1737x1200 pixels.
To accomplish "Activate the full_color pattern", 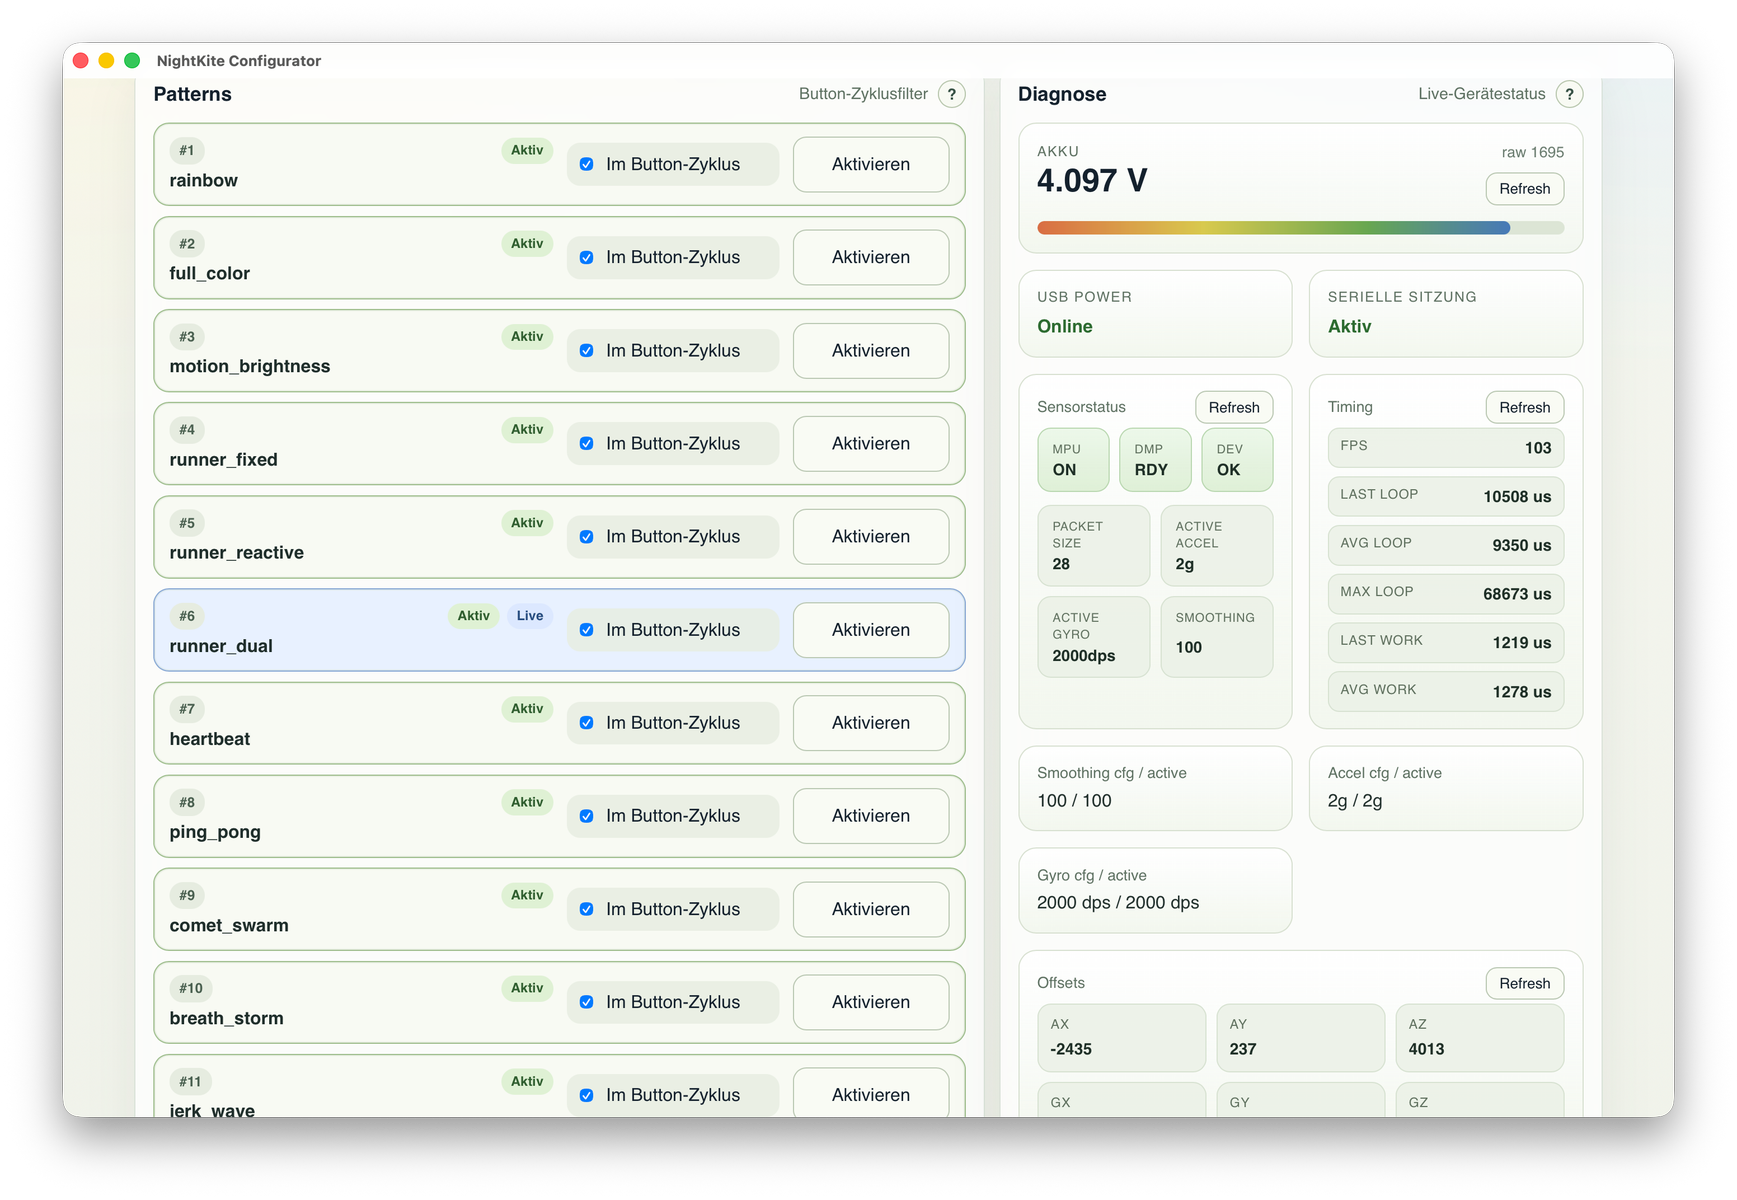I will click(870, 257).
